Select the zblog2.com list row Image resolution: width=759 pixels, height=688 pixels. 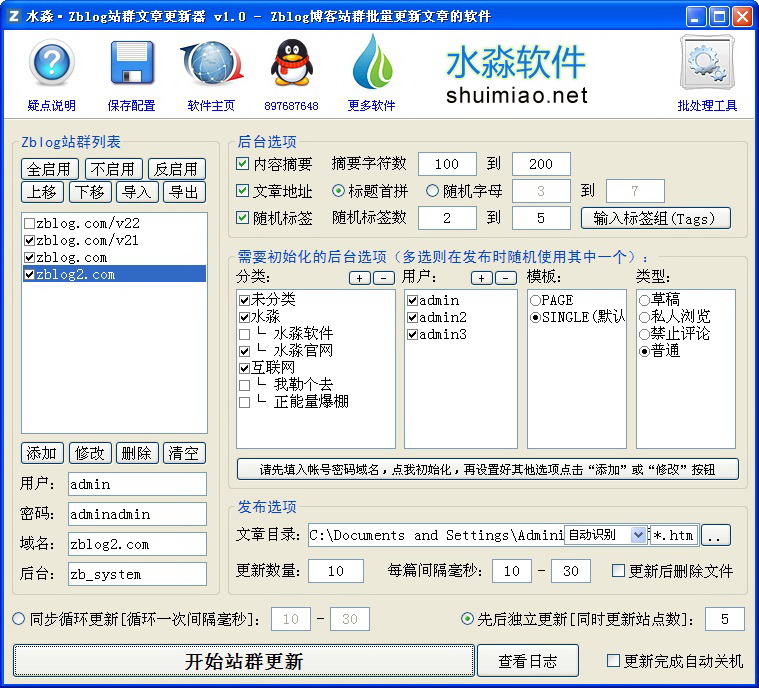coord(114,274)
